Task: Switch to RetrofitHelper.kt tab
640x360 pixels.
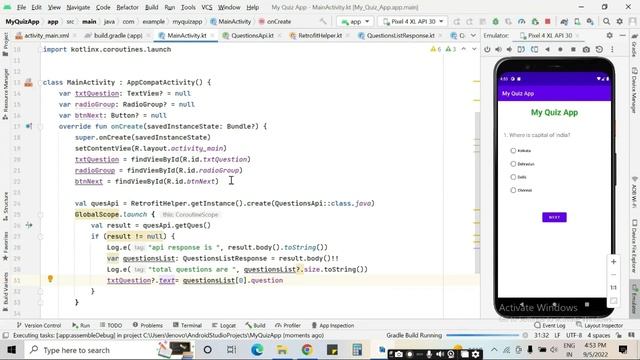Action: 320,36
